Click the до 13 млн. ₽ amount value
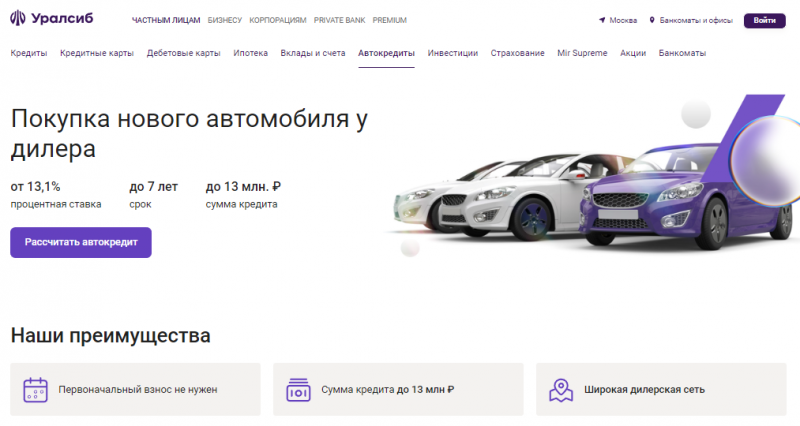The height and width of the screenshot is (426, 800). click(x=243, y=187)
